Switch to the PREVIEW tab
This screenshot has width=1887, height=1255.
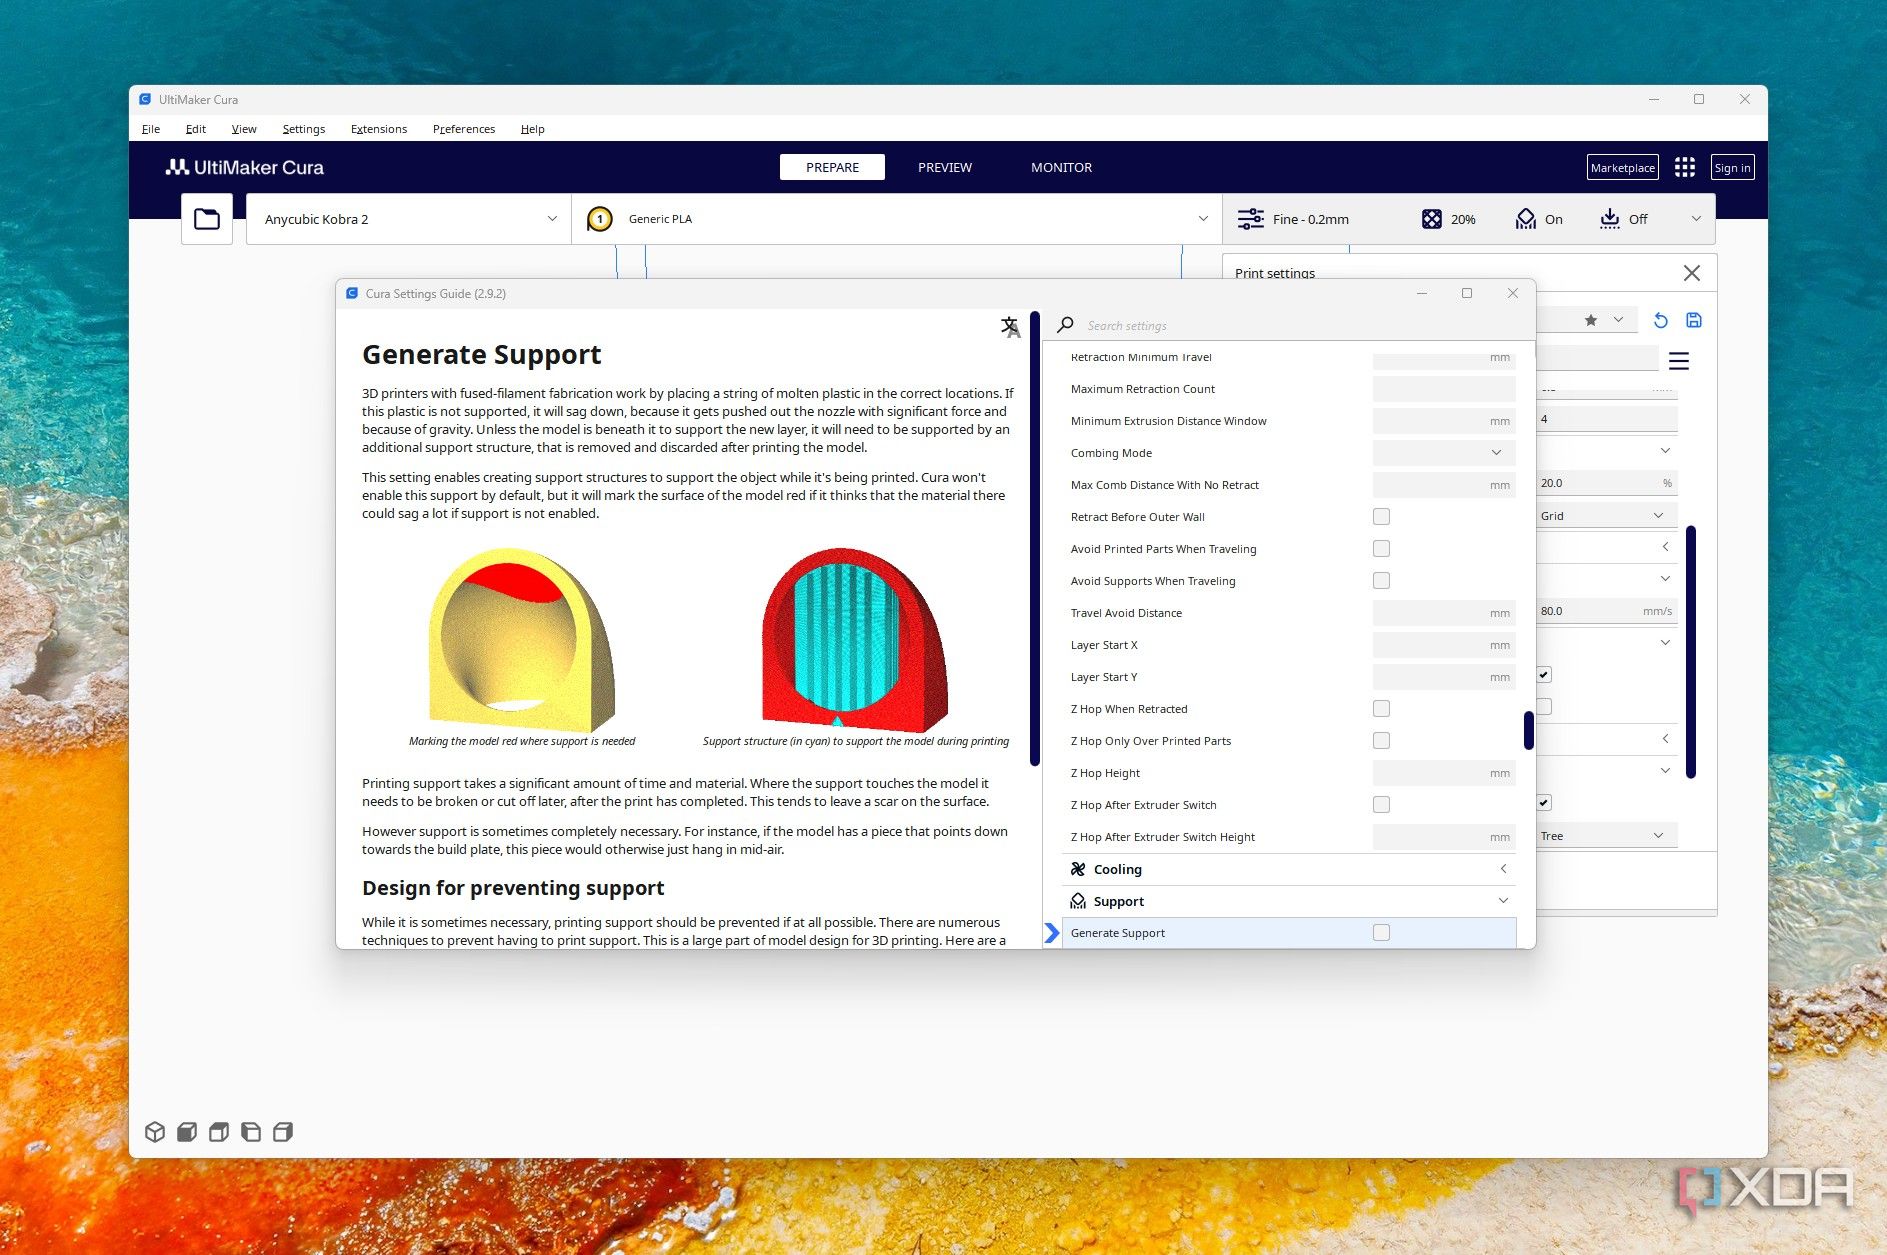(945, 167)
